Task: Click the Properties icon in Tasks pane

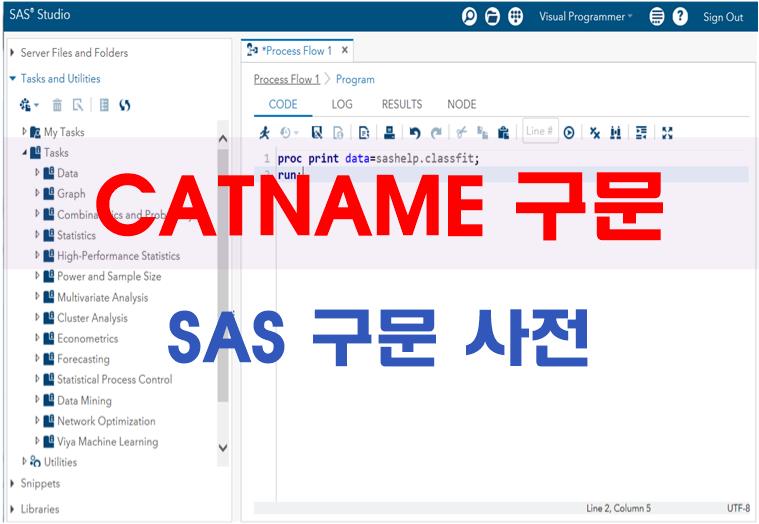Action: click(x=77, y=105)
